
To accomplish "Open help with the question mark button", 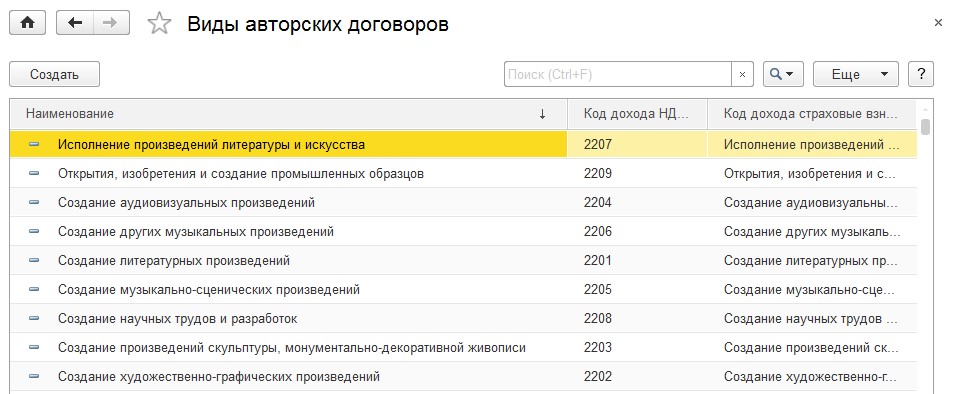I will tap(921, 74).
